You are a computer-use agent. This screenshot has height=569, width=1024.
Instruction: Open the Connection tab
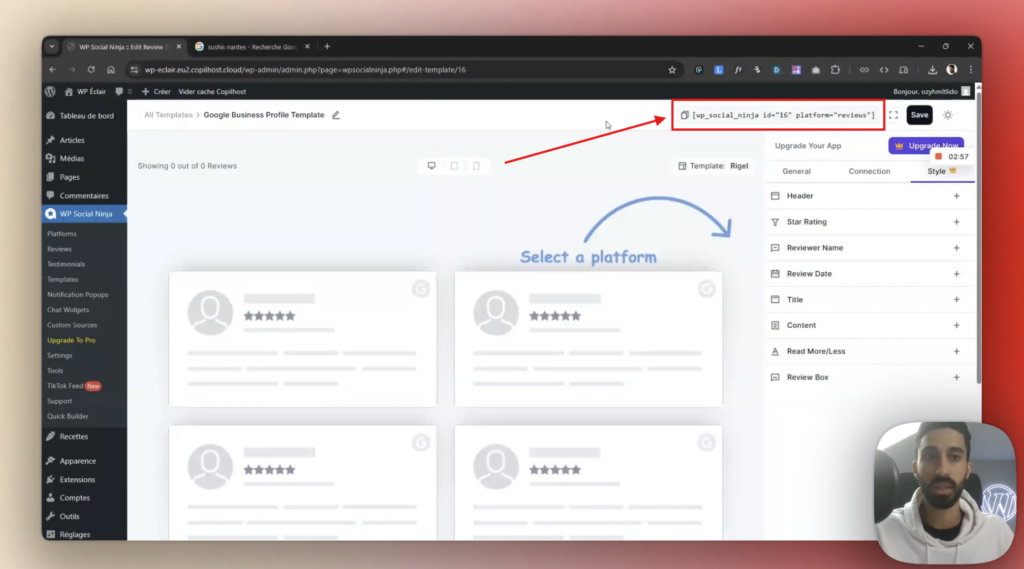coord(869,171)
